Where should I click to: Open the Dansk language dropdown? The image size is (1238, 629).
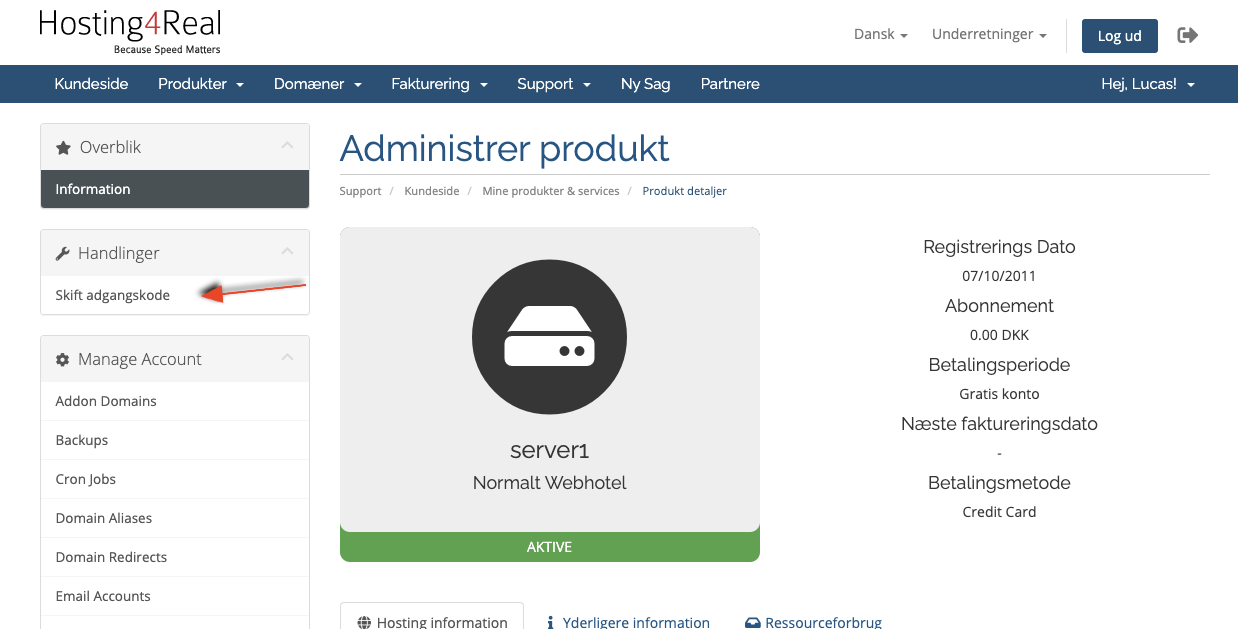(x=879, y=33)
